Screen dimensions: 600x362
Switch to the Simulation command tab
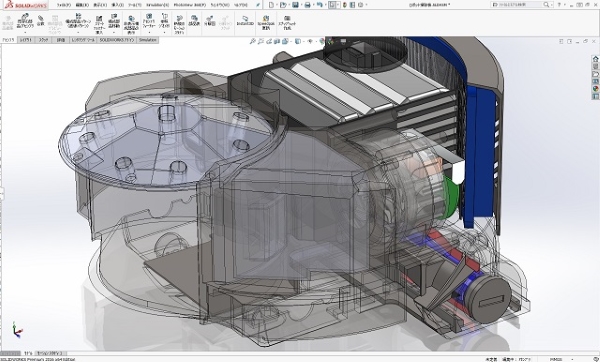pos(148,40)
